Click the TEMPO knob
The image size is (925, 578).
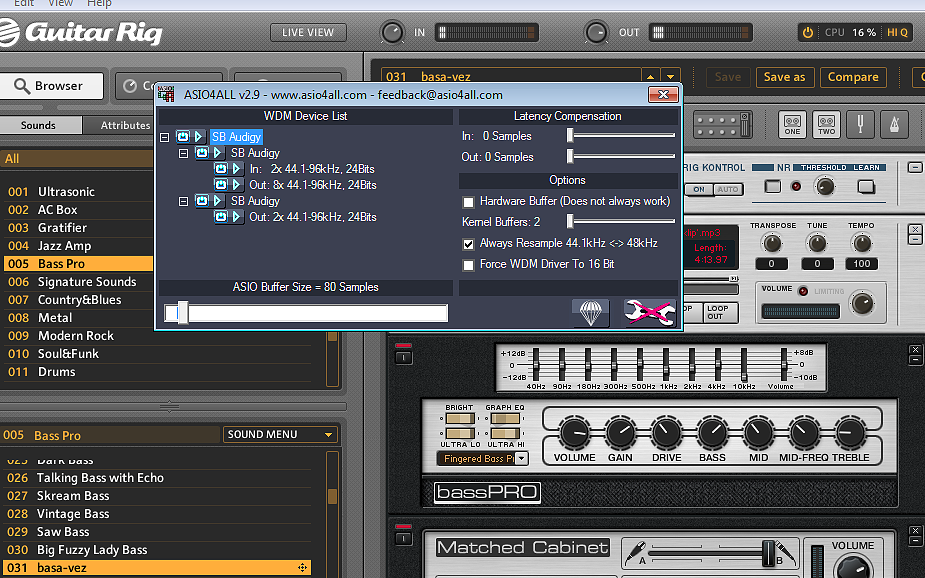862,242
